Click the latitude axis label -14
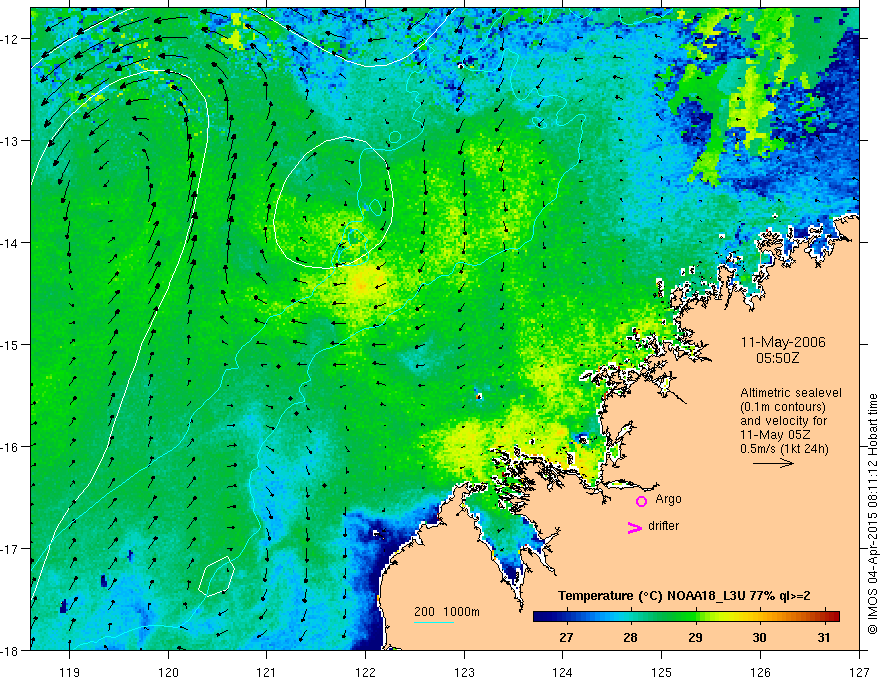The width and height of the screenshot is (880, 680). (10, 242)
